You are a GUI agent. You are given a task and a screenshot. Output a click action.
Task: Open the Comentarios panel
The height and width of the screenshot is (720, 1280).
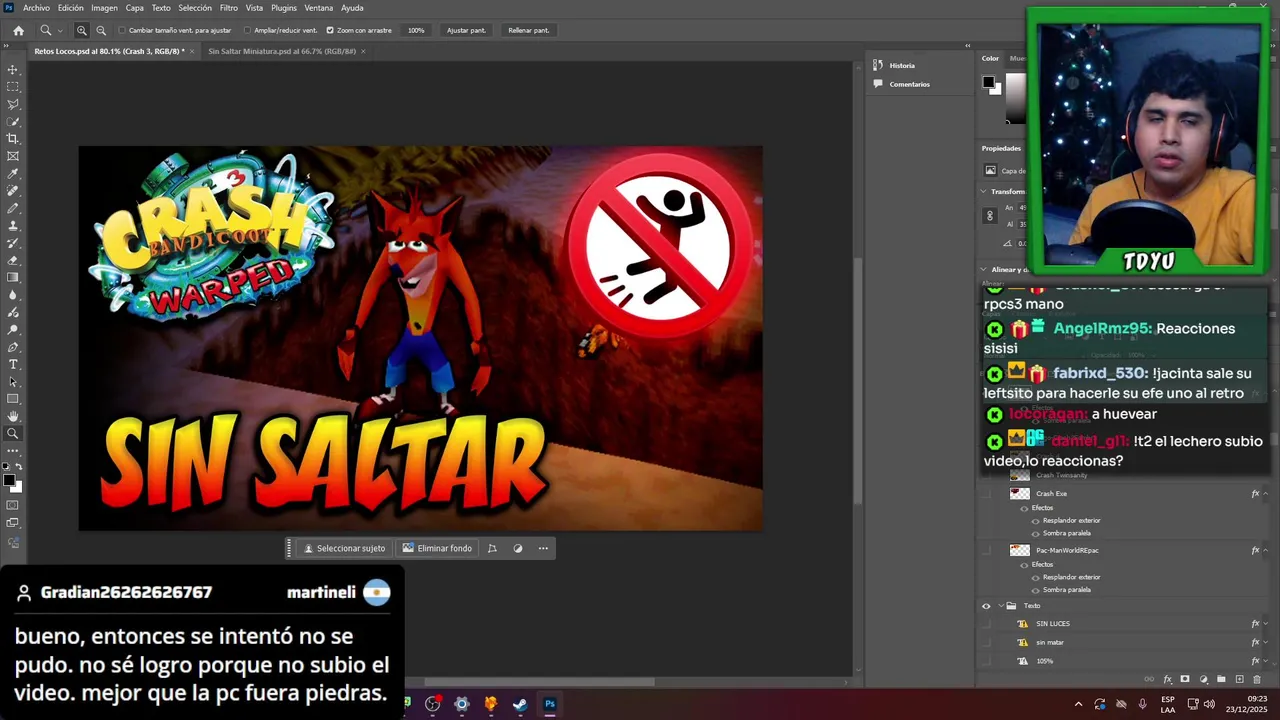click(902, 84)
